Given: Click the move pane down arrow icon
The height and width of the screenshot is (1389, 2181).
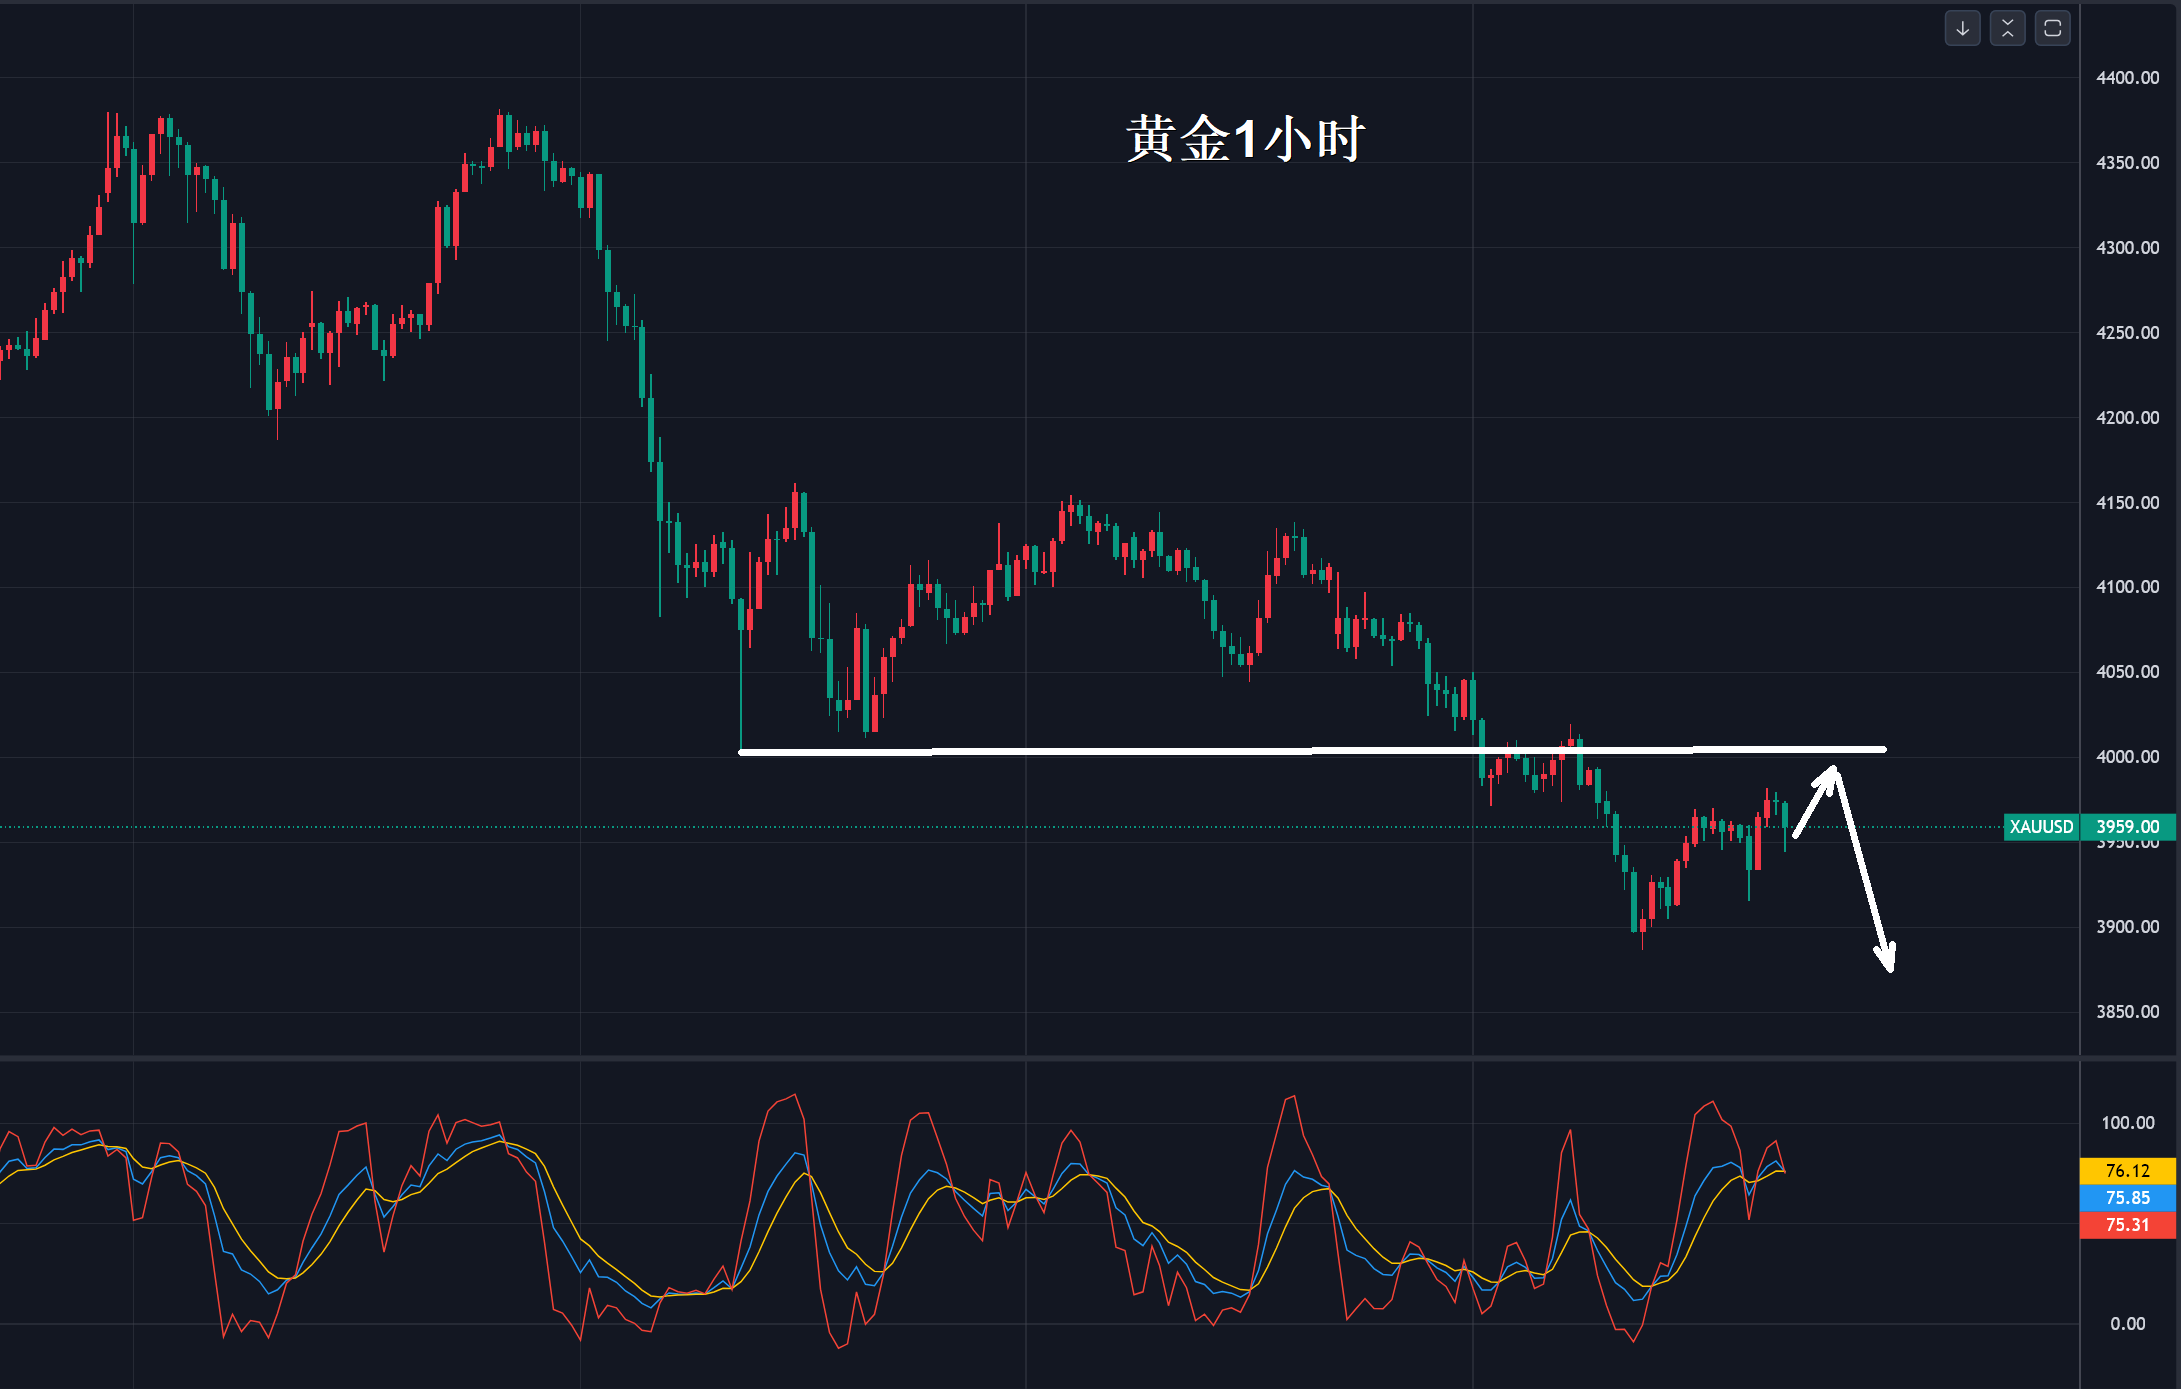Looking at the screenshot, I should 1962,28.
